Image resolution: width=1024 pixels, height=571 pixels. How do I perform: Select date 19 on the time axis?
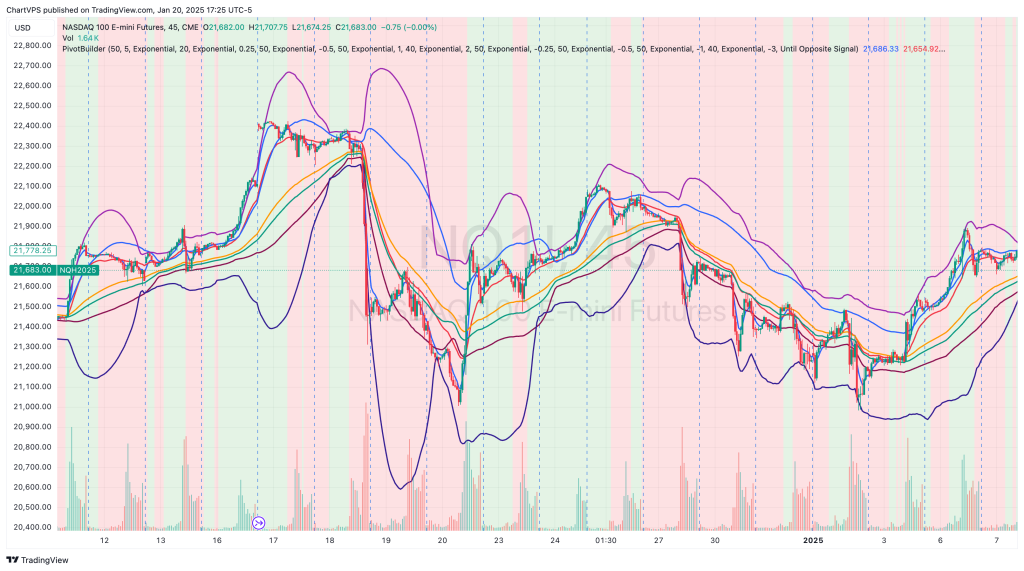[386, 540]
